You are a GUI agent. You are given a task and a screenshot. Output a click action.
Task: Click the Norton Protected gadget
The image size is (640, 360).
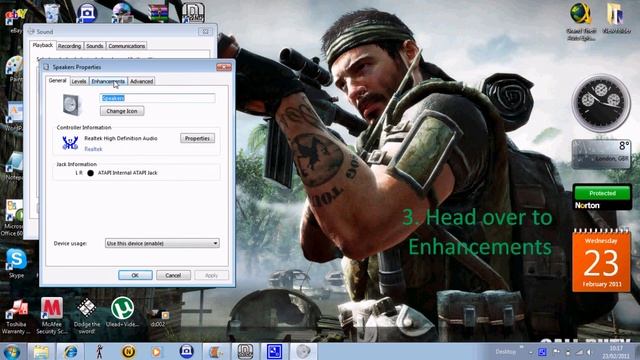602,197
